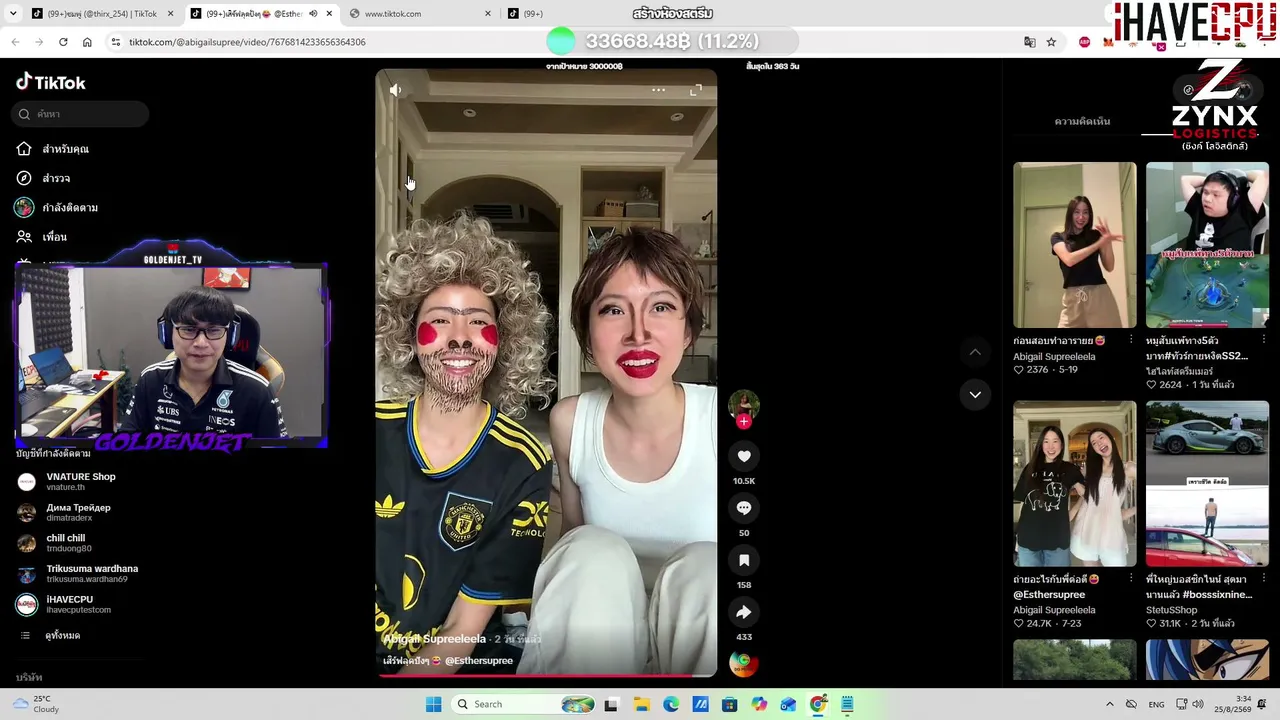
Task: Close the @thirx_254 TikTok browser tab
Action: (x=170, y=14)
